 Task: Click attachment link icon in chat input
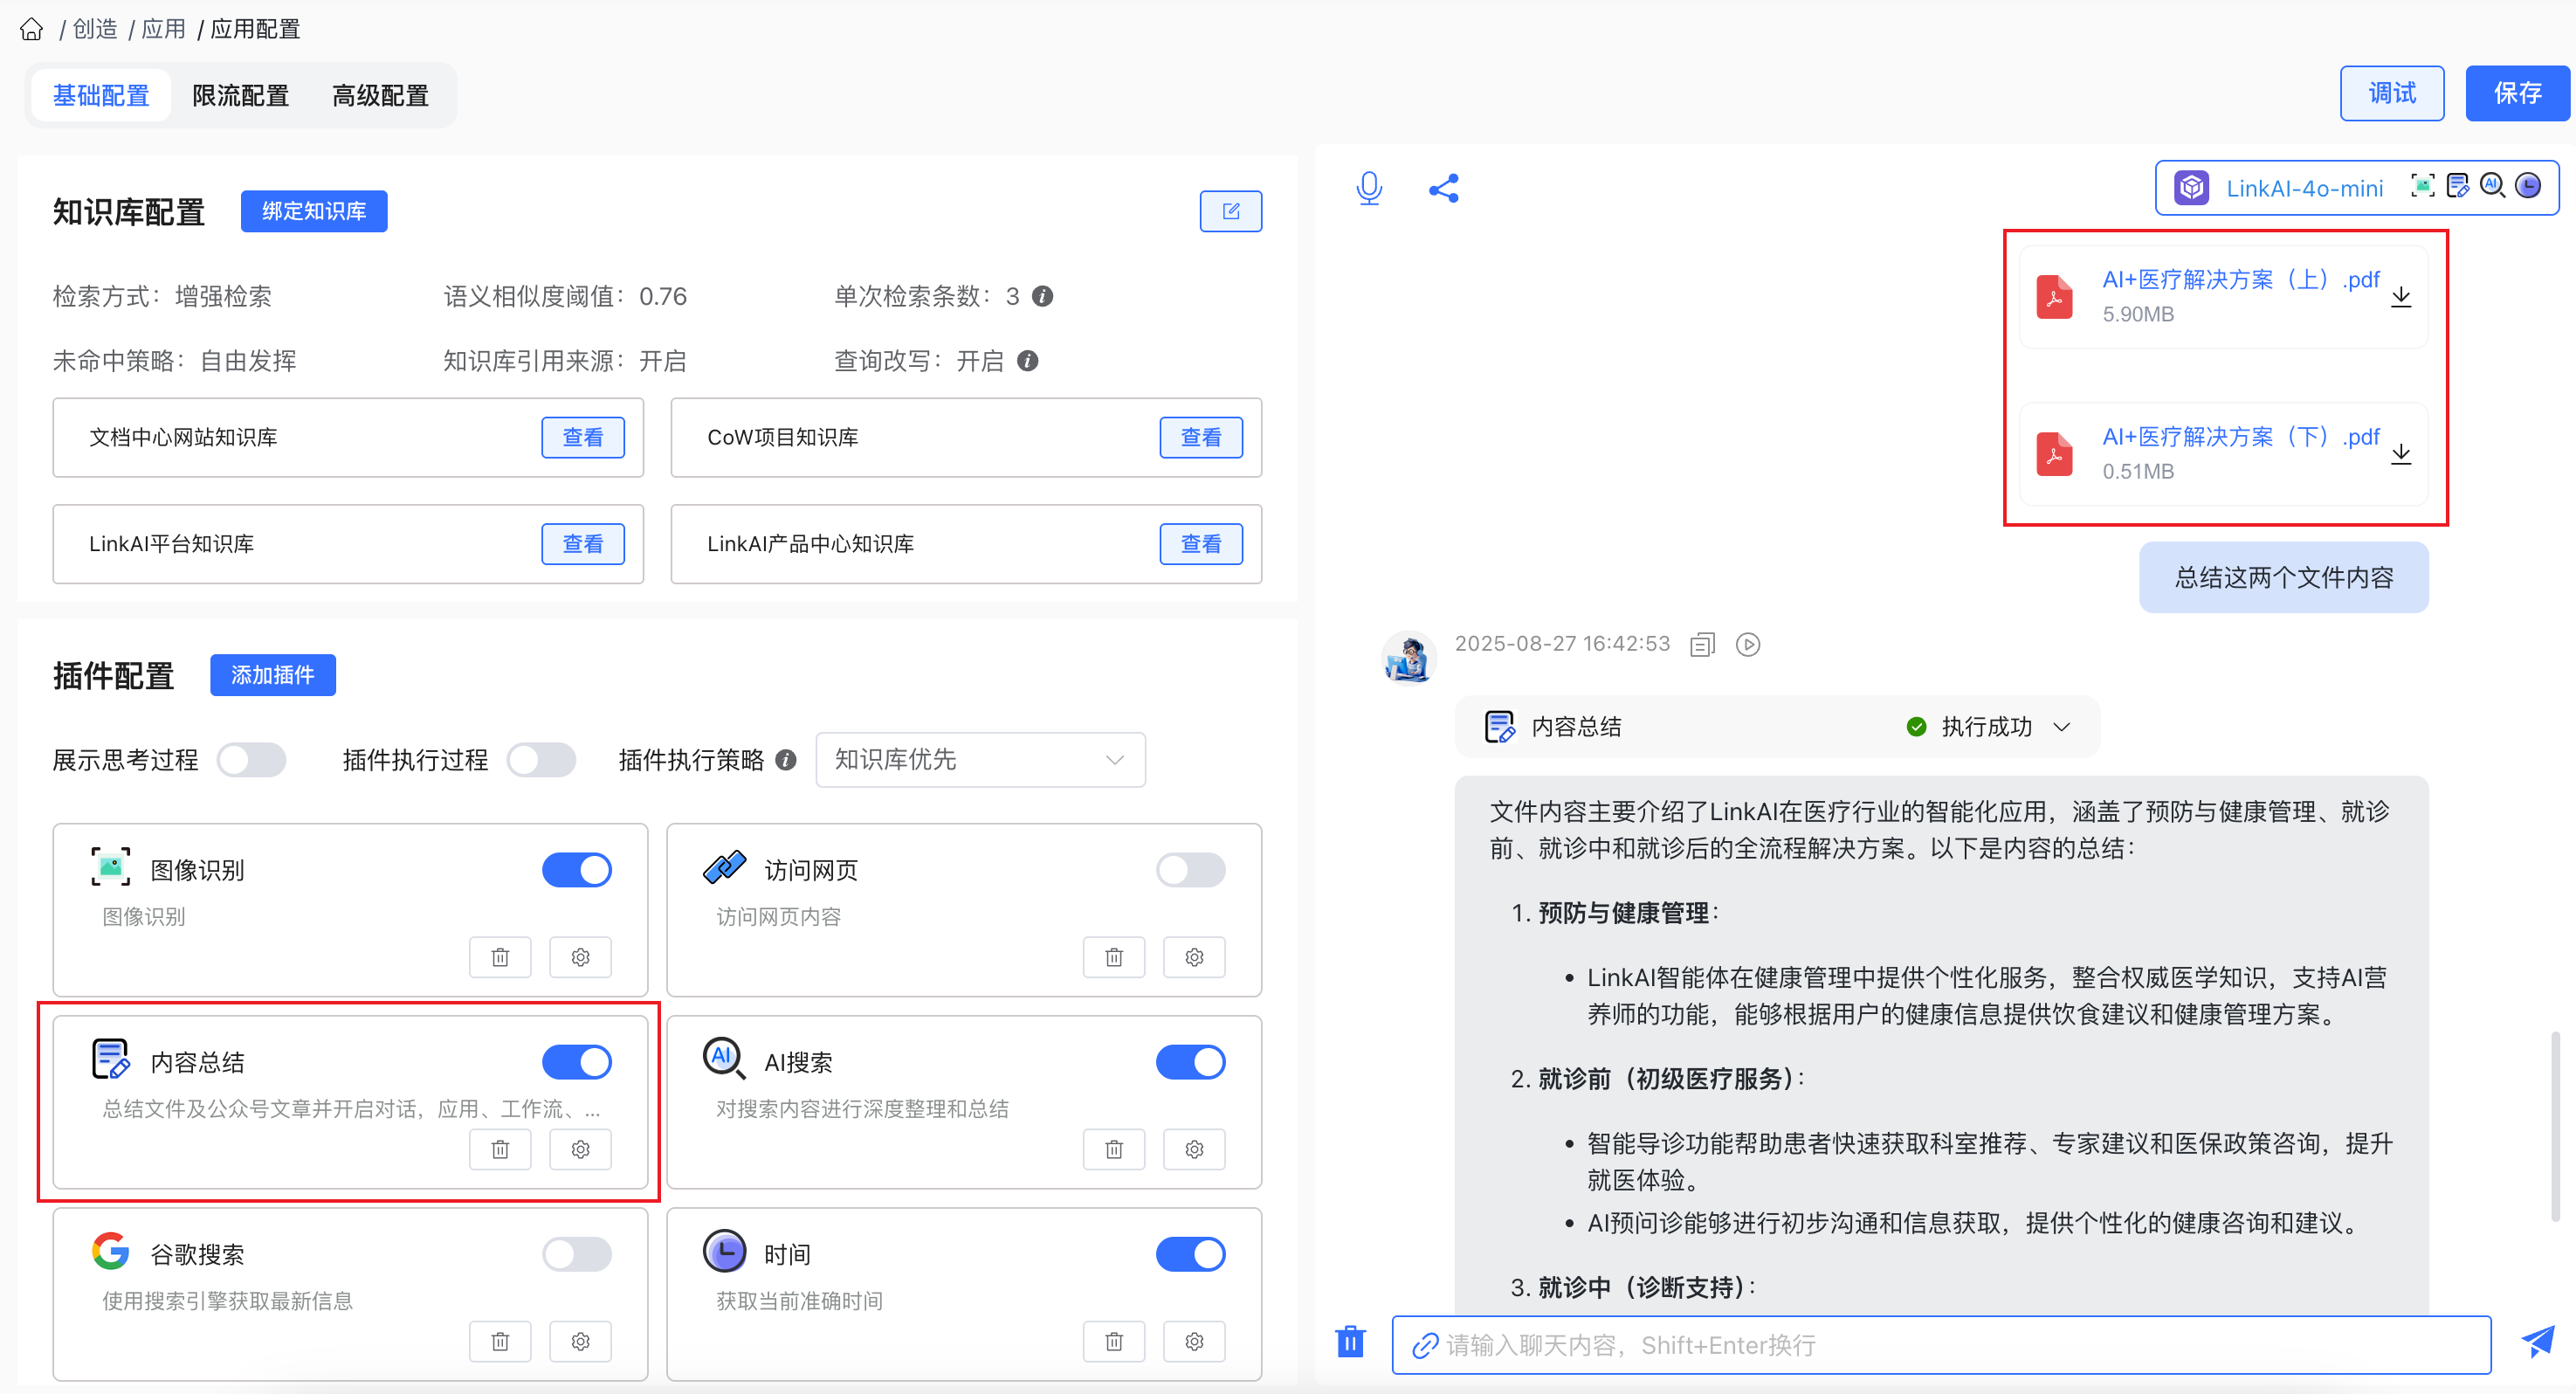(1424, 1346)
